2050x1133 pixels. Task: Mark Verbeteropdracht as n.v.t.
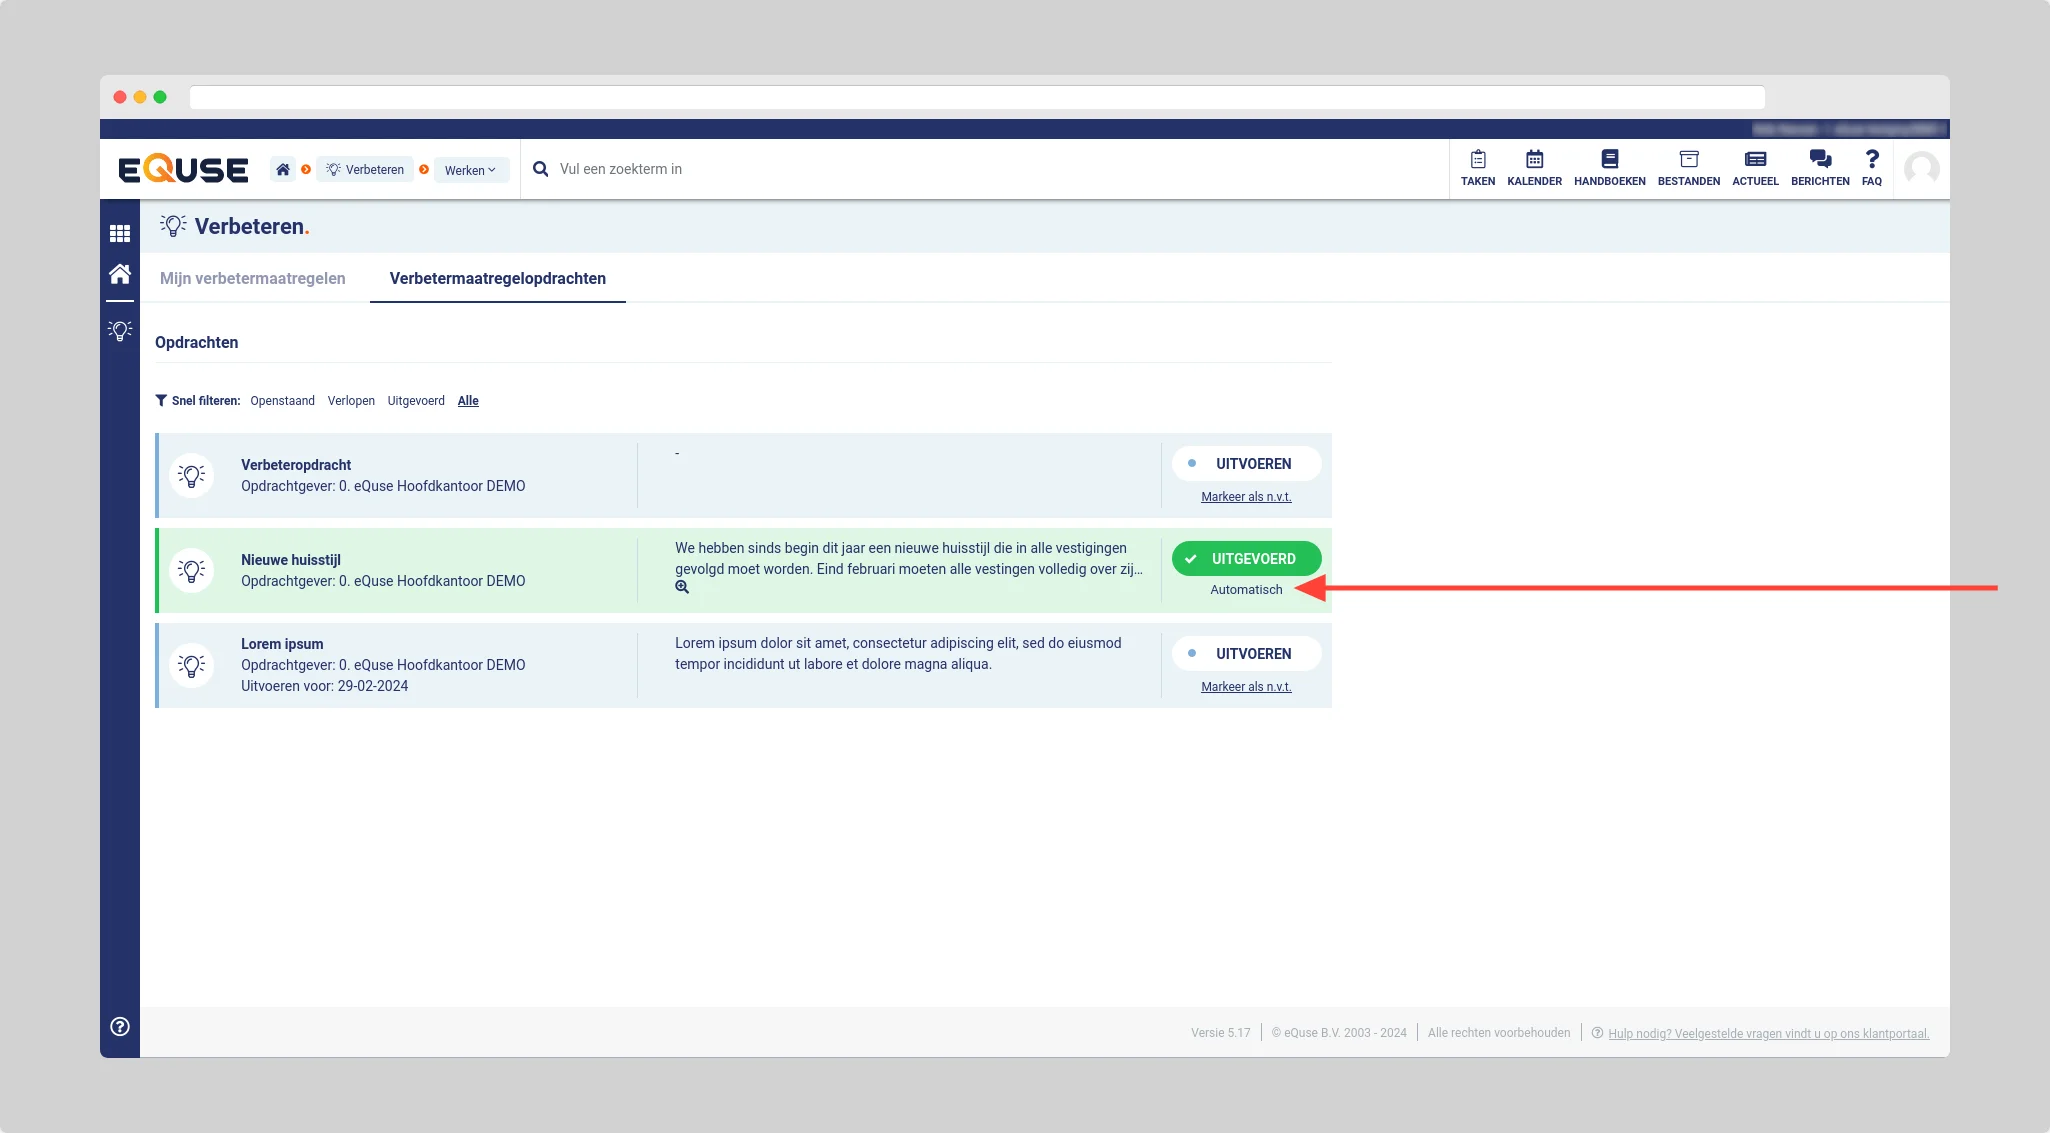pyautogui.click(x=1246, y=497)
